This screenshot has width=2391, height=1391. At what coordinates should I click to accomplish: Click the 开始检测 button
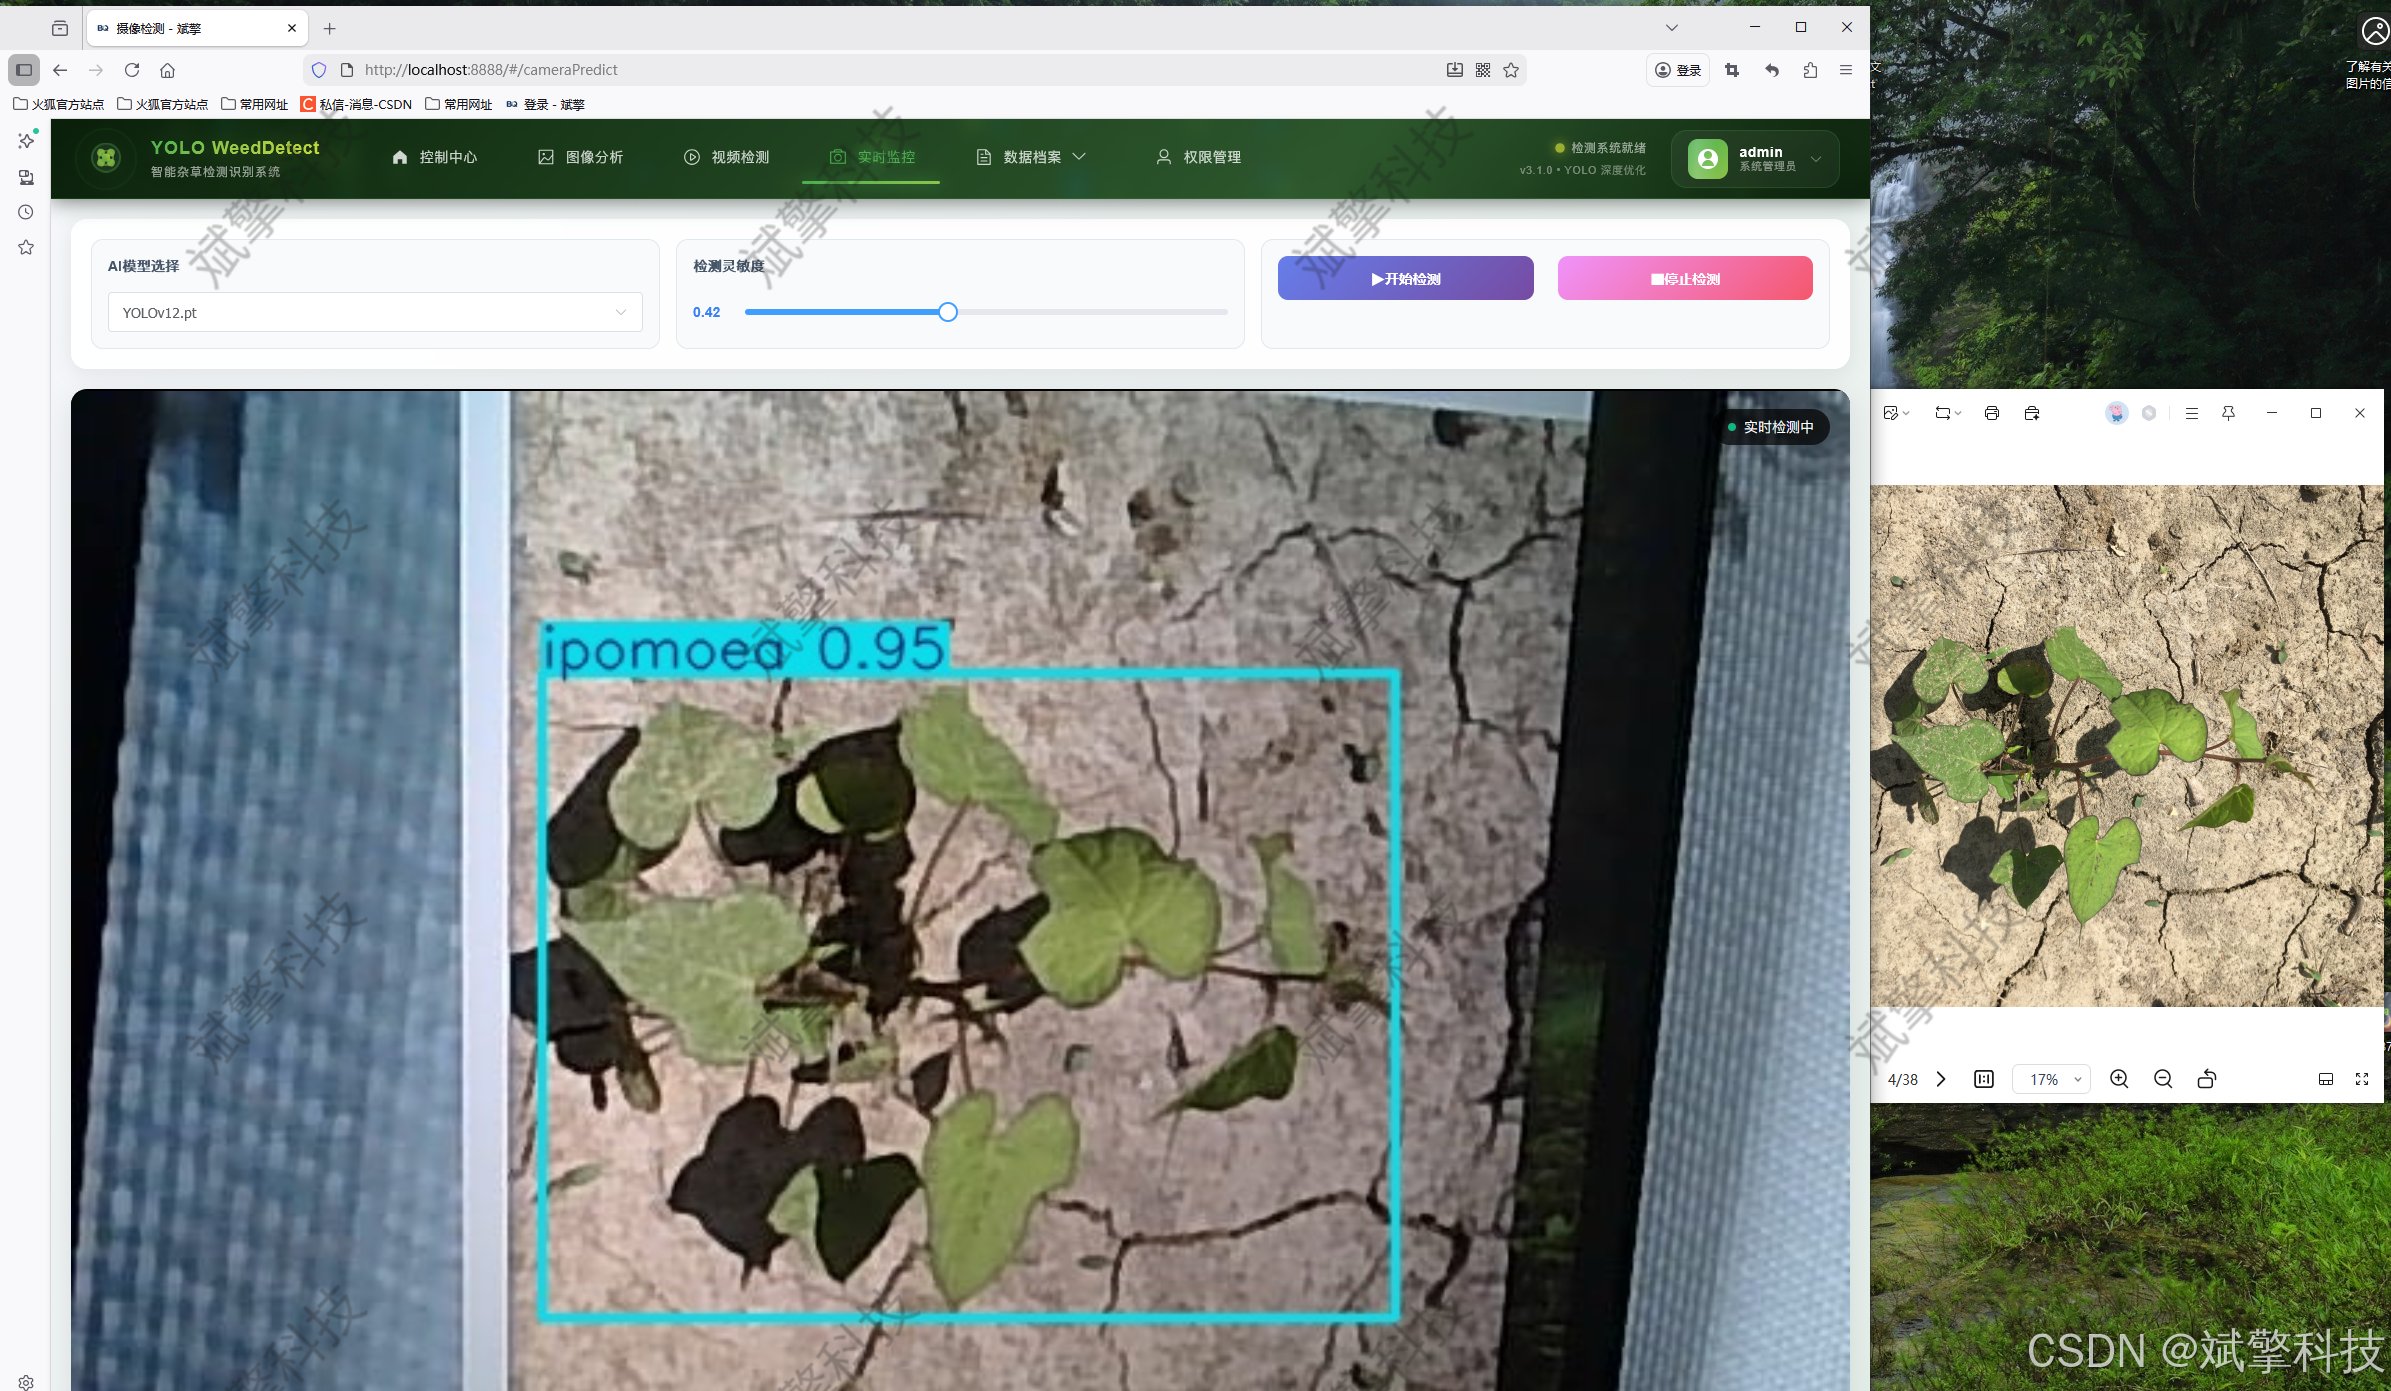[x=1405, y=279]
